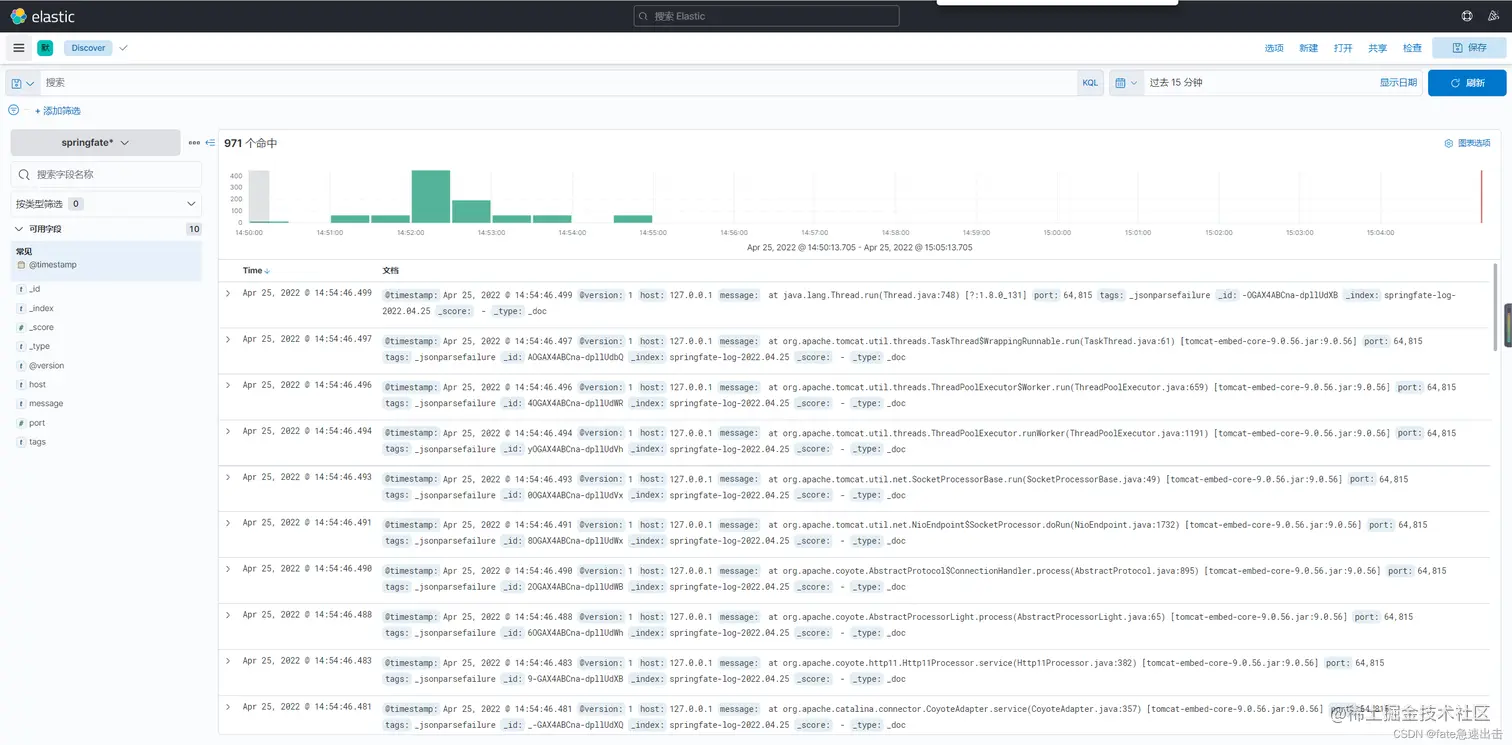Collapse the field sidebar arrow icon
1512x745 pixels.
coord(210,143)
